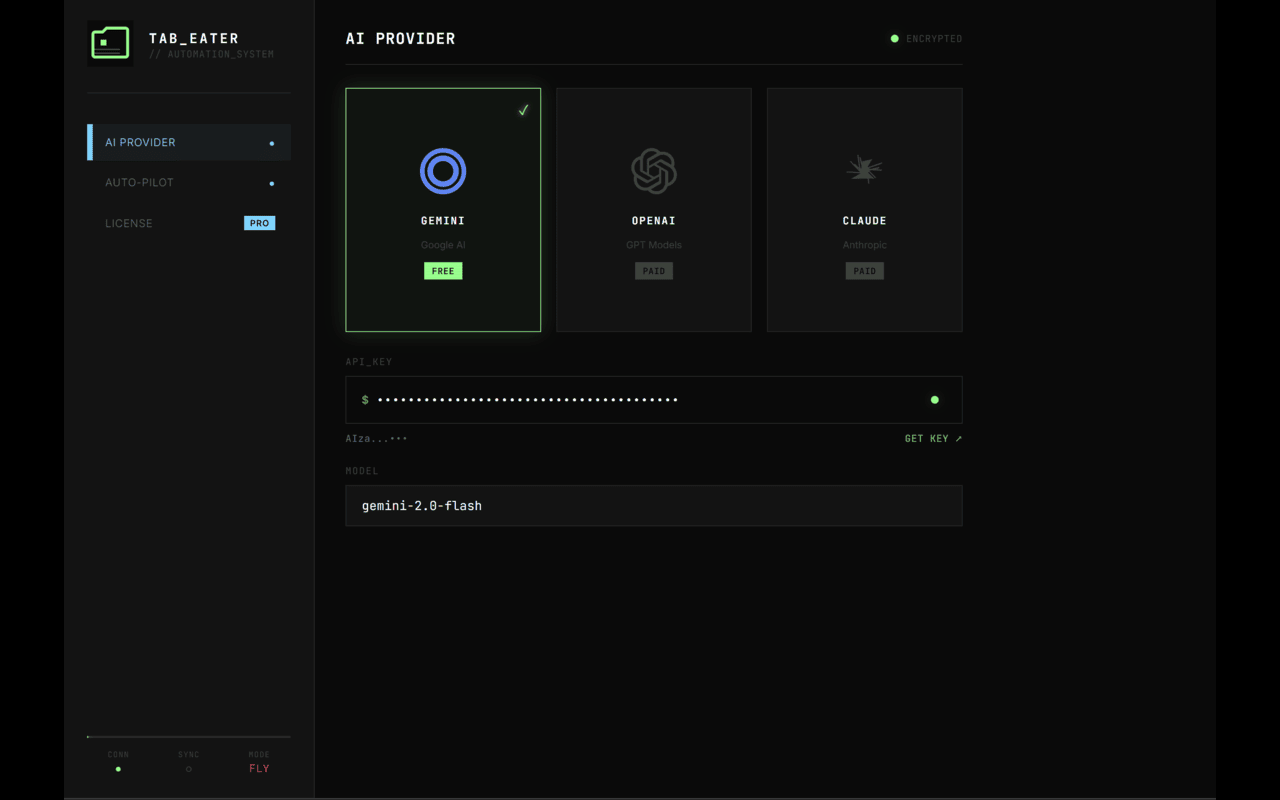Click the Claude starburst logo
The width and height of the screenshot is (1280, 800).
coord(865,169)
